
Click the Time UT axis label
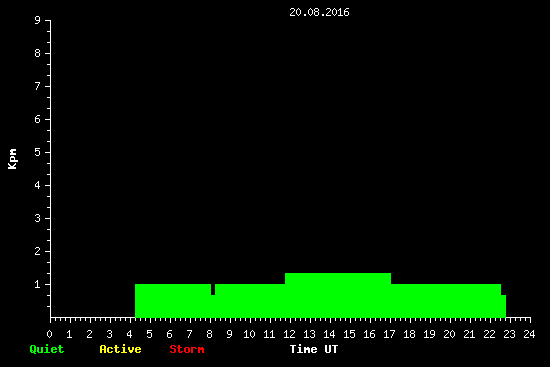[314, 349]
